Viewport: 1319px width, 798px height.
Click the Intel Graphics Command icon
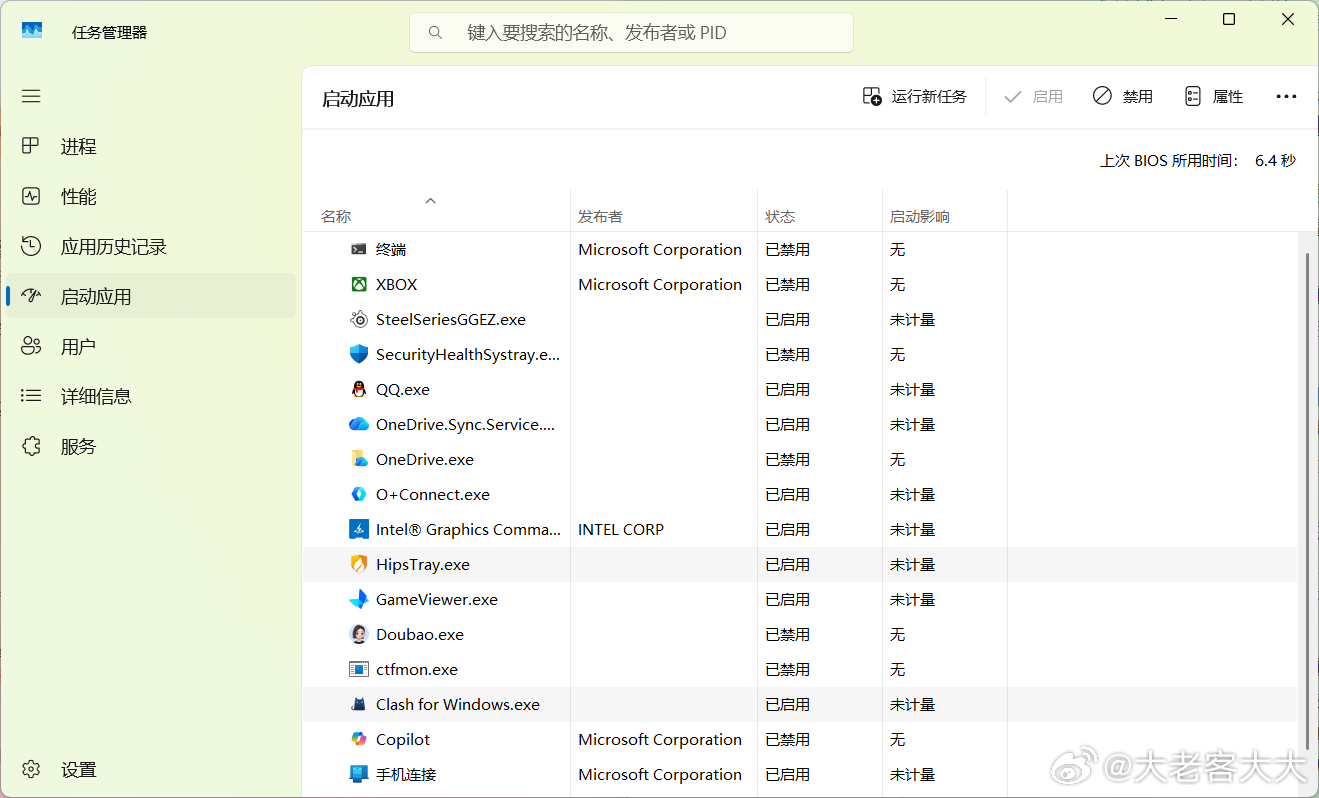(x=359, y=529)
